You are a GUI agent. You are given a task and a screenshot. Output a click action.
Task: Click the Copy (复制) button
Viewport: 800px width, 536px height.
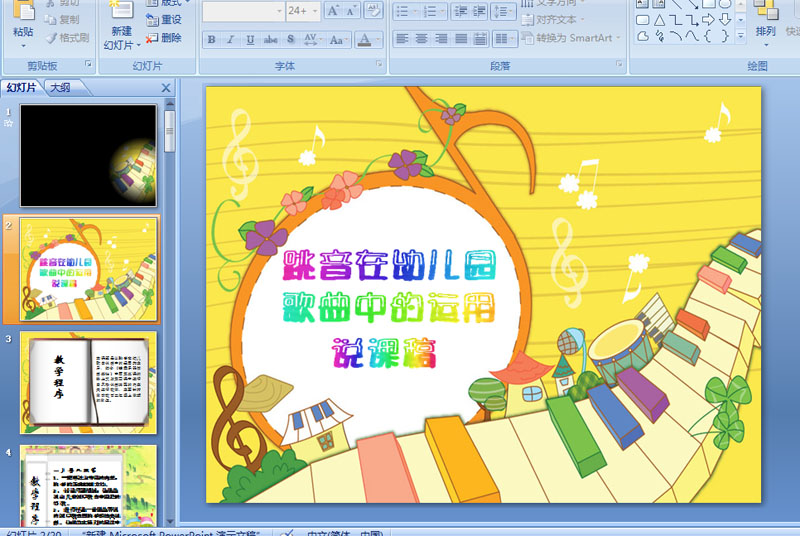(x=62, y=19)
